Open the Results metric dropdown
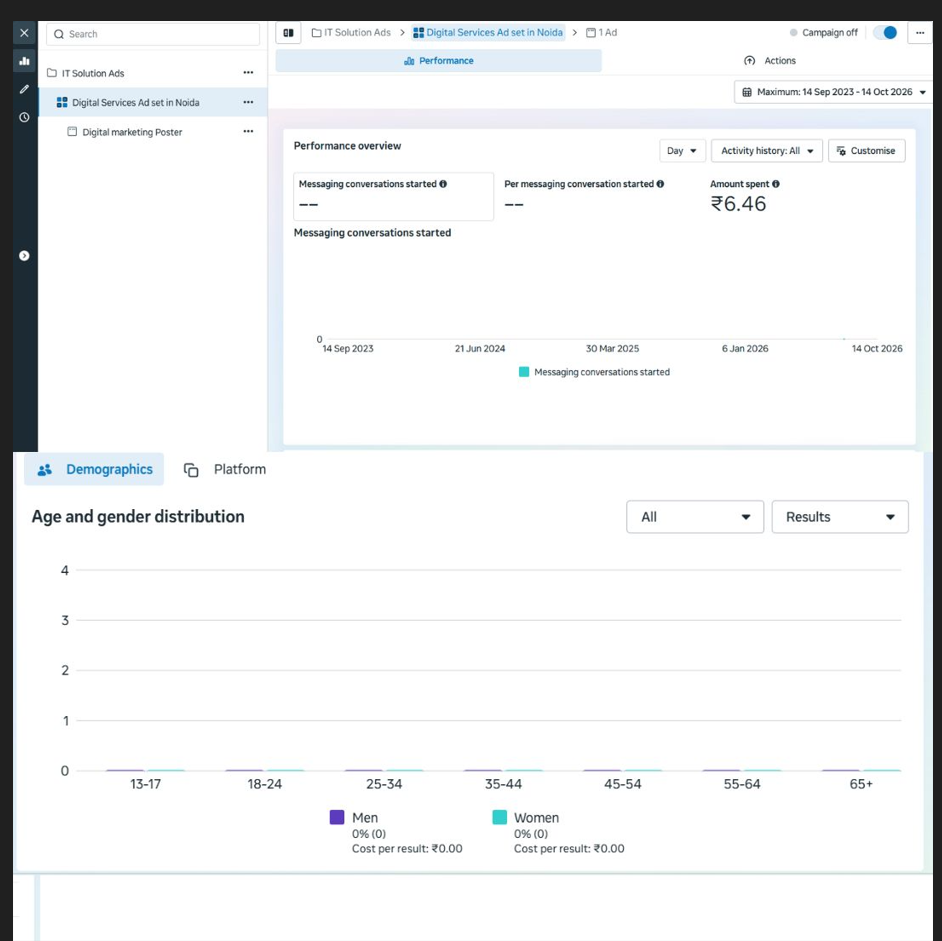 point(840,517)
